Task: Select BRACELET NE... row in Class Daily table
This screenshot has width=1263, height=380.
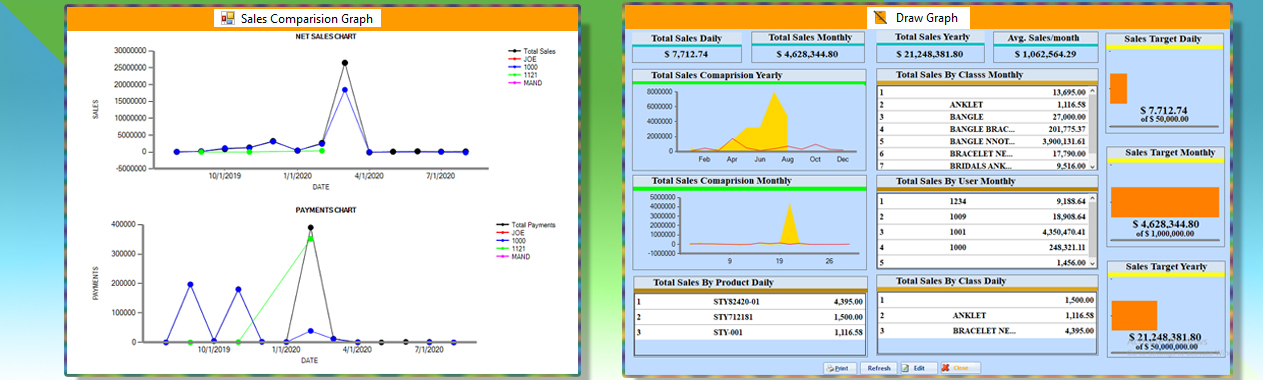Action: coord(987,330)
